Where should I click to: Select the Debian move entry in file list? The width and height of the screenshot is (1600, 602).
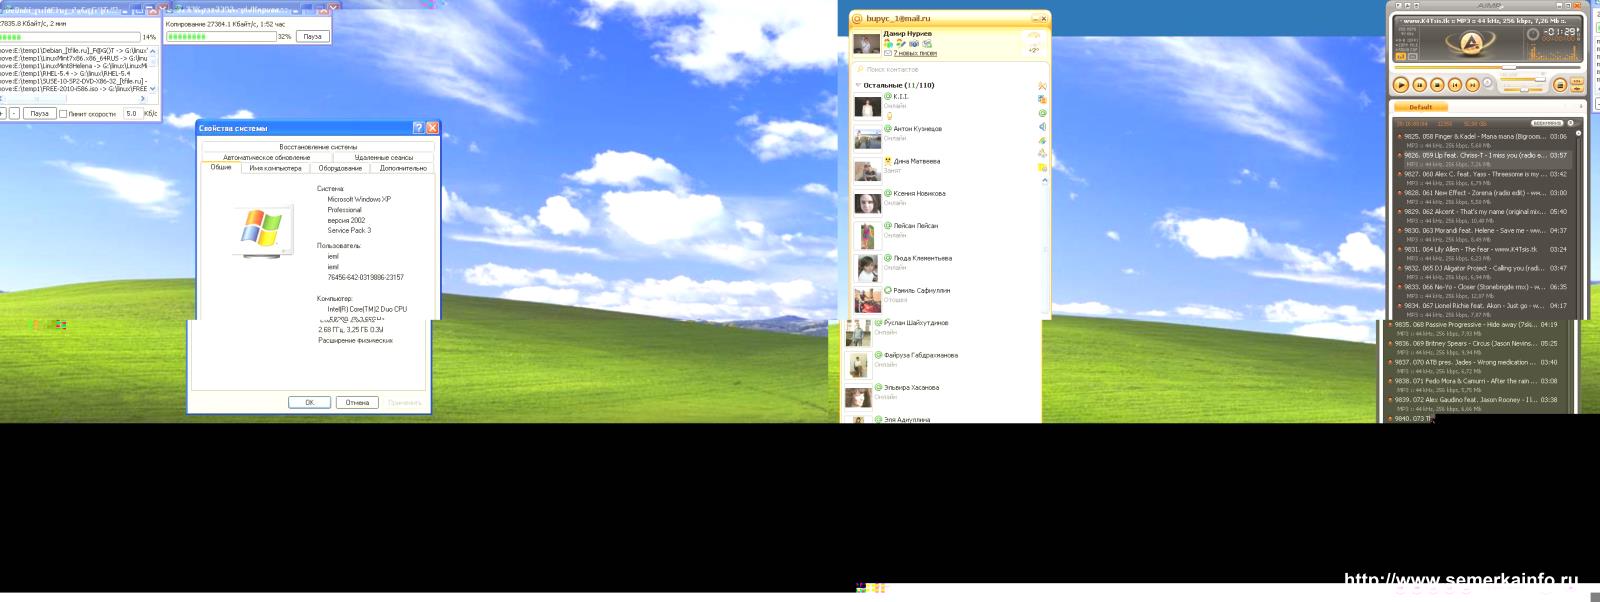tap(74, 50)
